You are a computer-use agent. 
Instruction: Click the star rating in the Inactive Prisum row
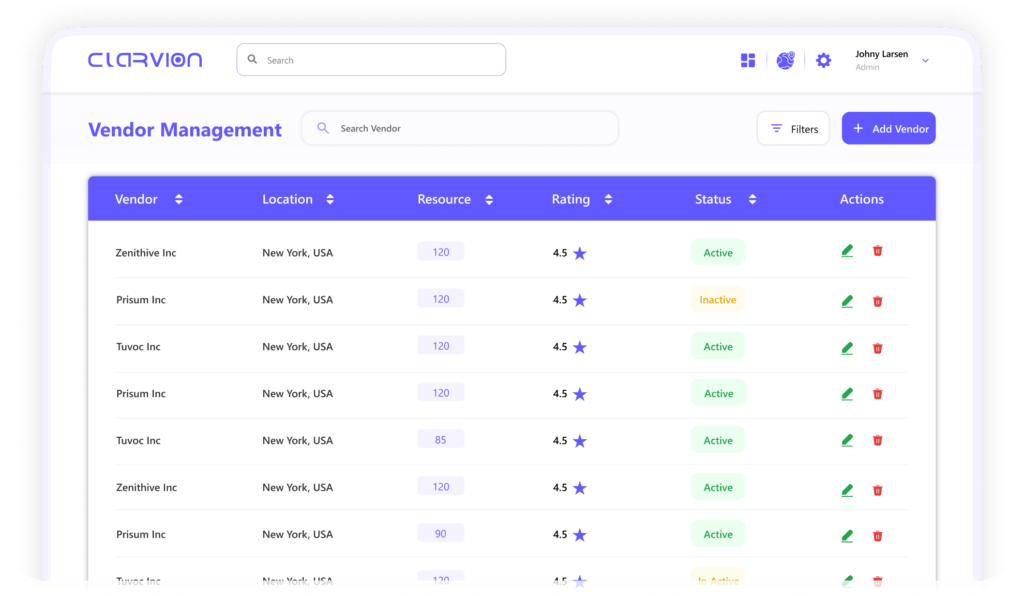pyautogui.click(x=580, y=300)
